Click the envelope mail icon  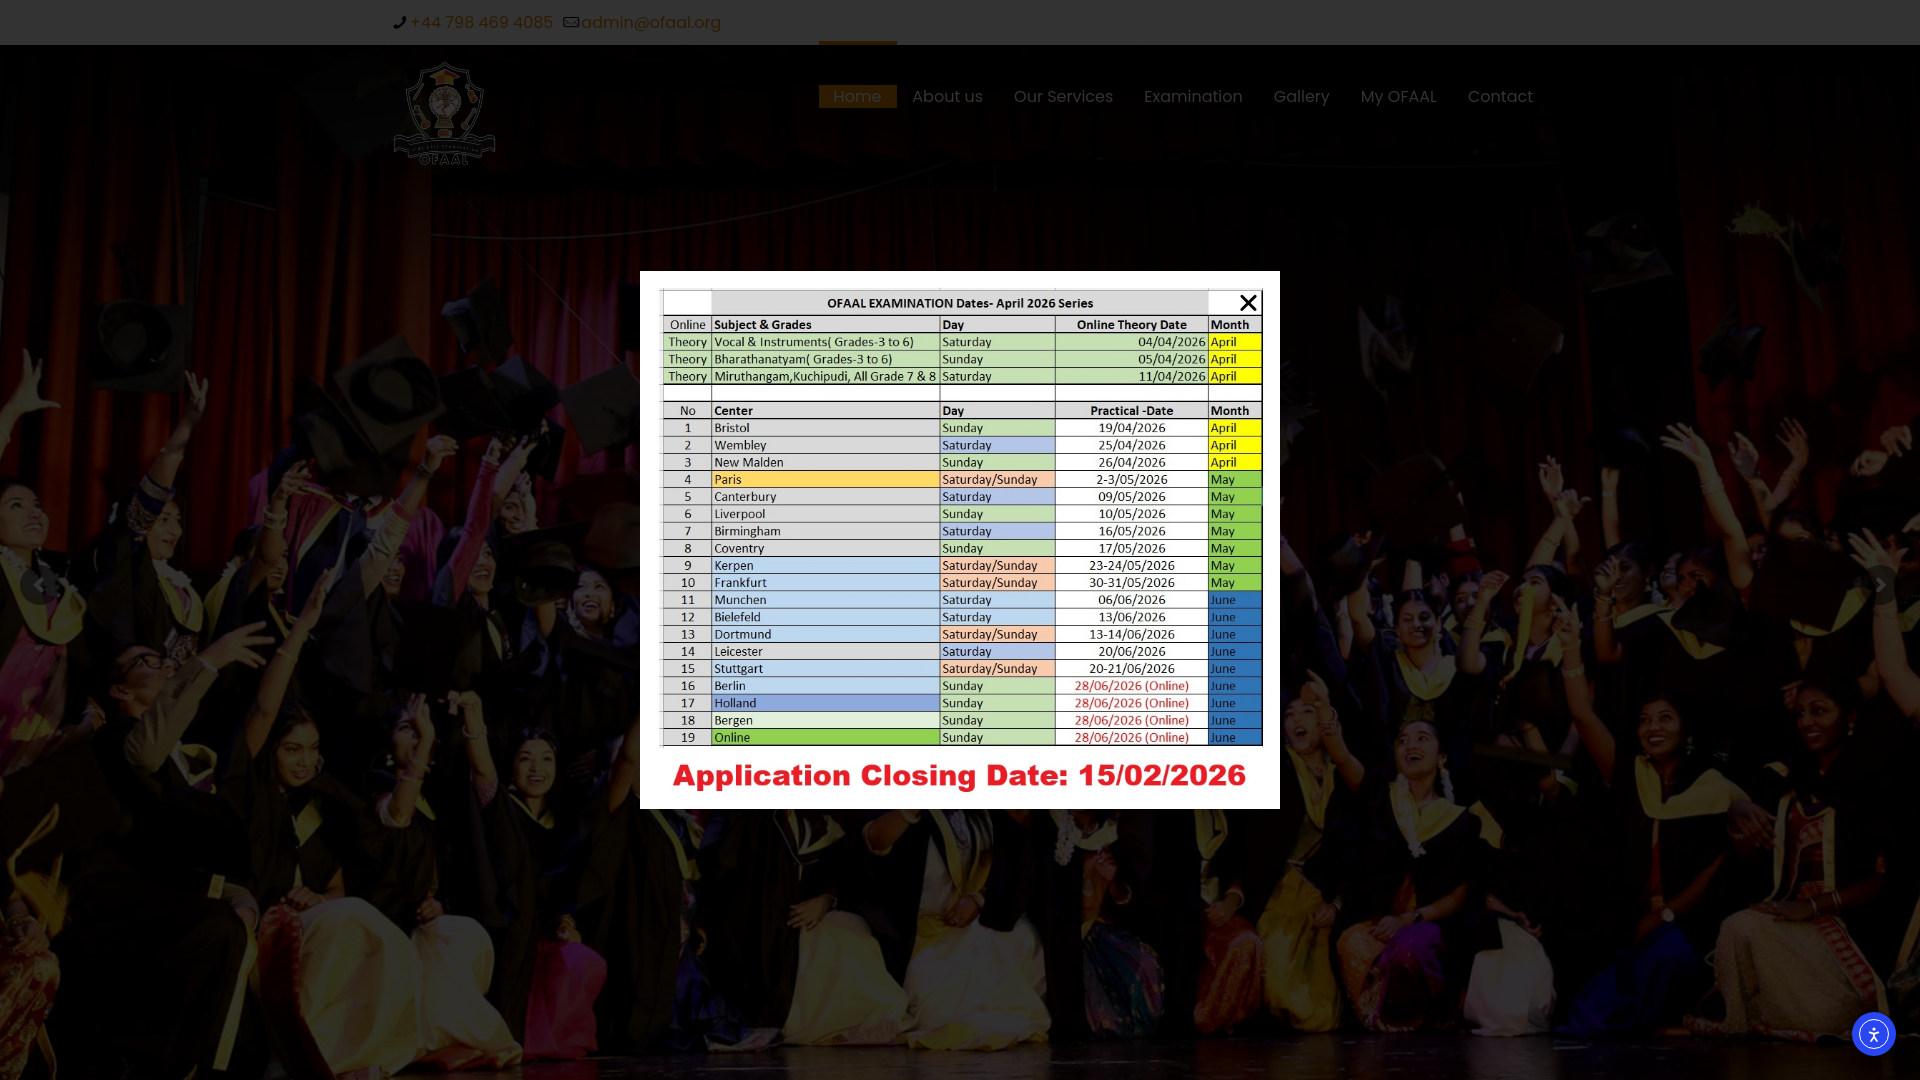pos(571,22)
